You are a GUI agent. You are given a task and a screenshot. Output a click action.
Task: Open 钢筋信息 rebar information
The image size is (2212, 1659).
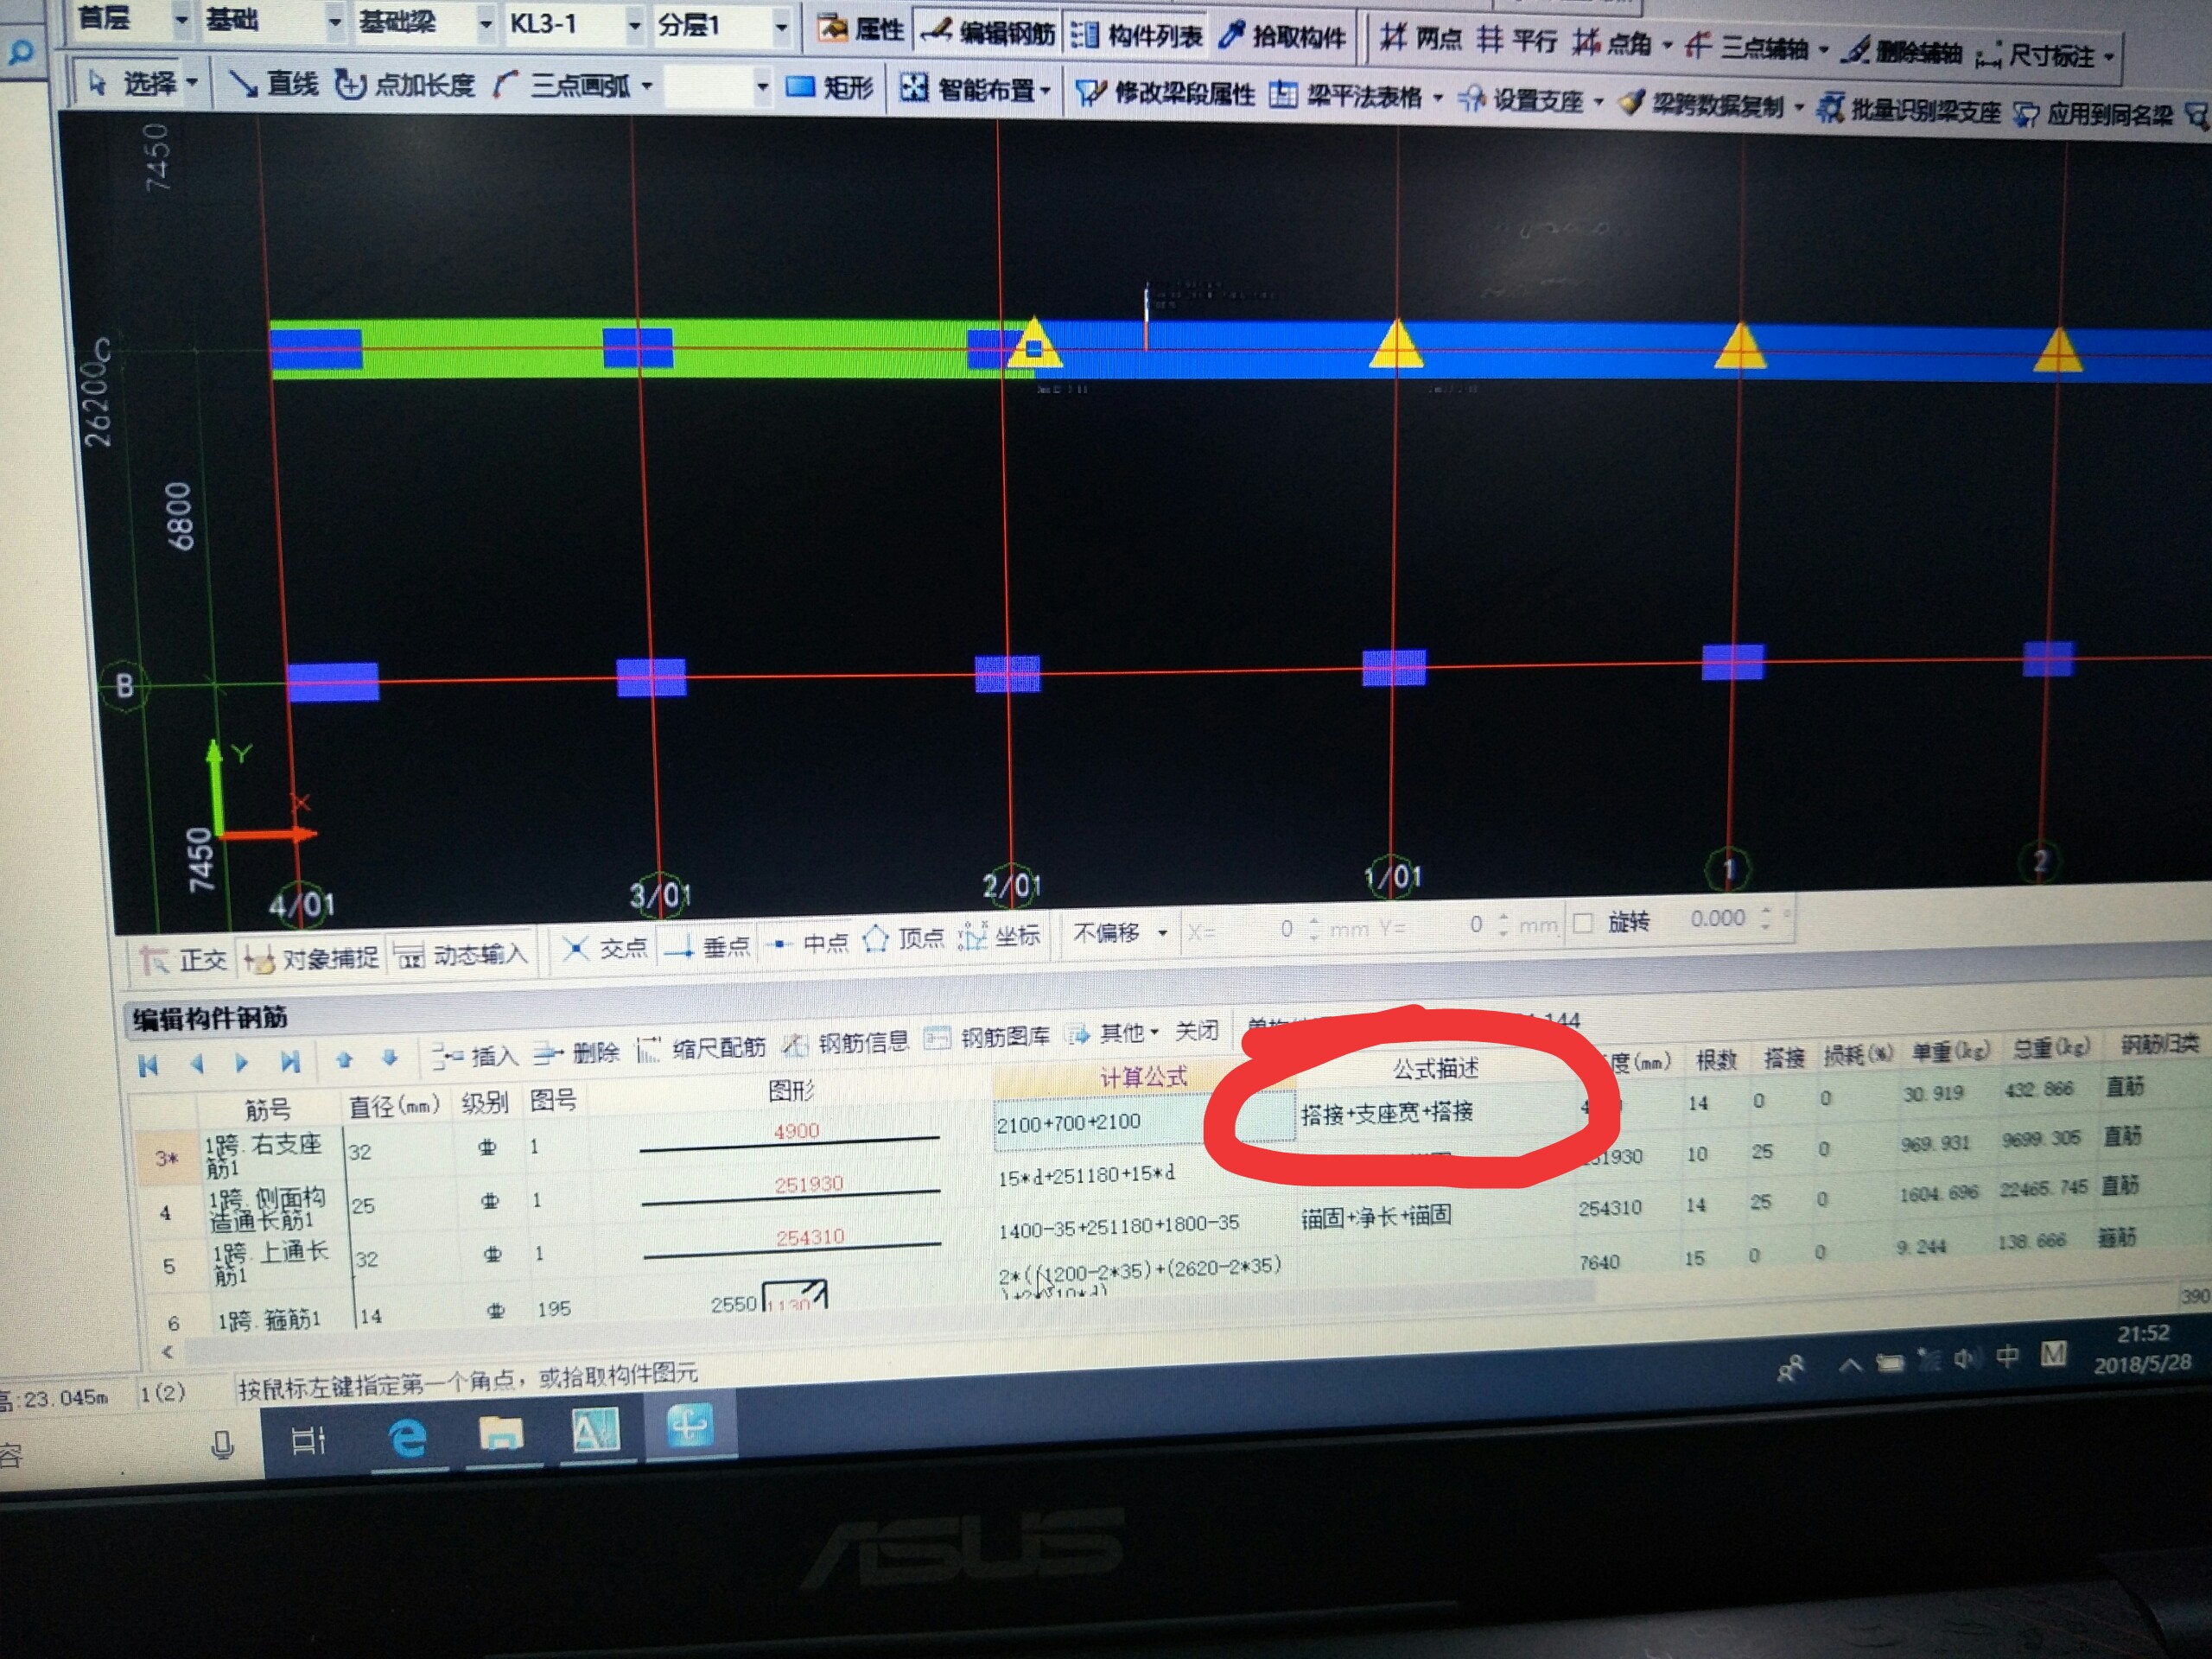click(845, 1043)
